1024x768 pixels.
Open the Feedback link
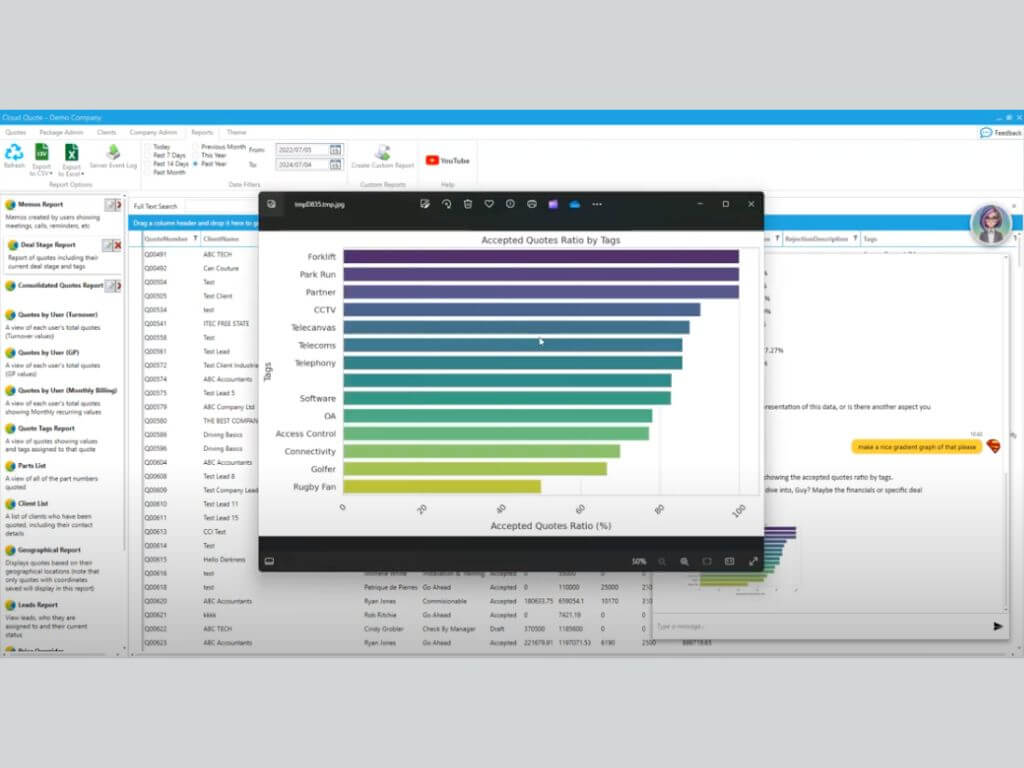tap(1001, 132)
